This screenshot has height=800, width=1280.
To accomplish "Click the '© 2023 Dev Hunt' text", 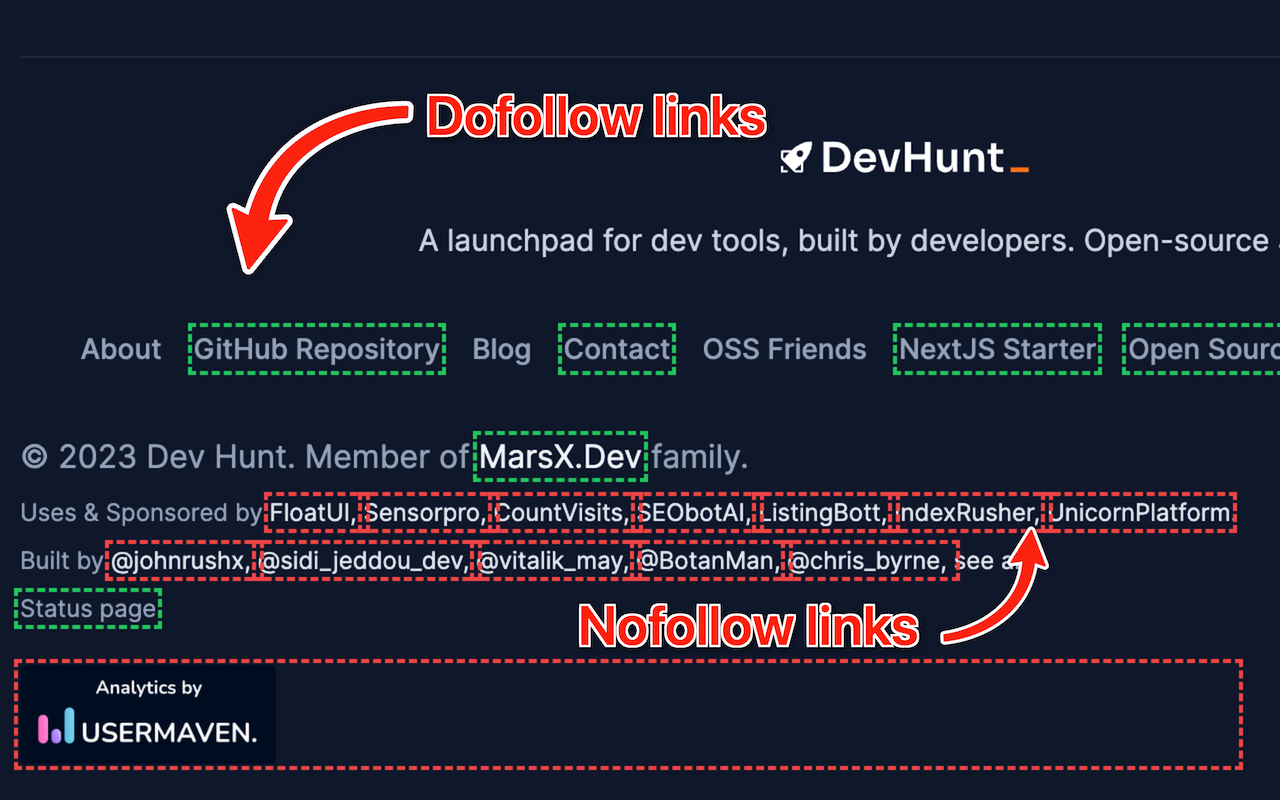I will click(157, 457).
